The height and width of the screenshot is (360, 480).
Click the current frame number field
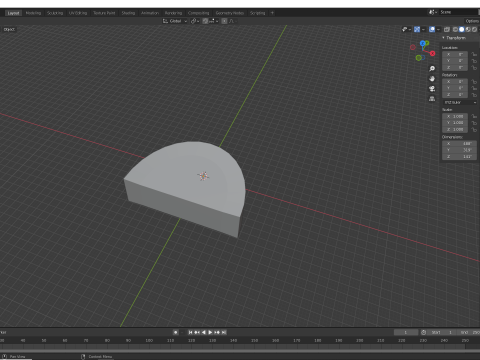(406, 332)
